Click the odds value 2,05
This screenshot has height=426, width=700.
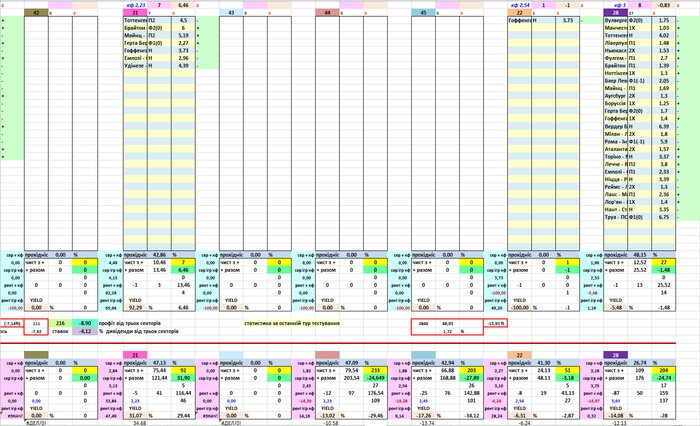click(x=664, y=81)
